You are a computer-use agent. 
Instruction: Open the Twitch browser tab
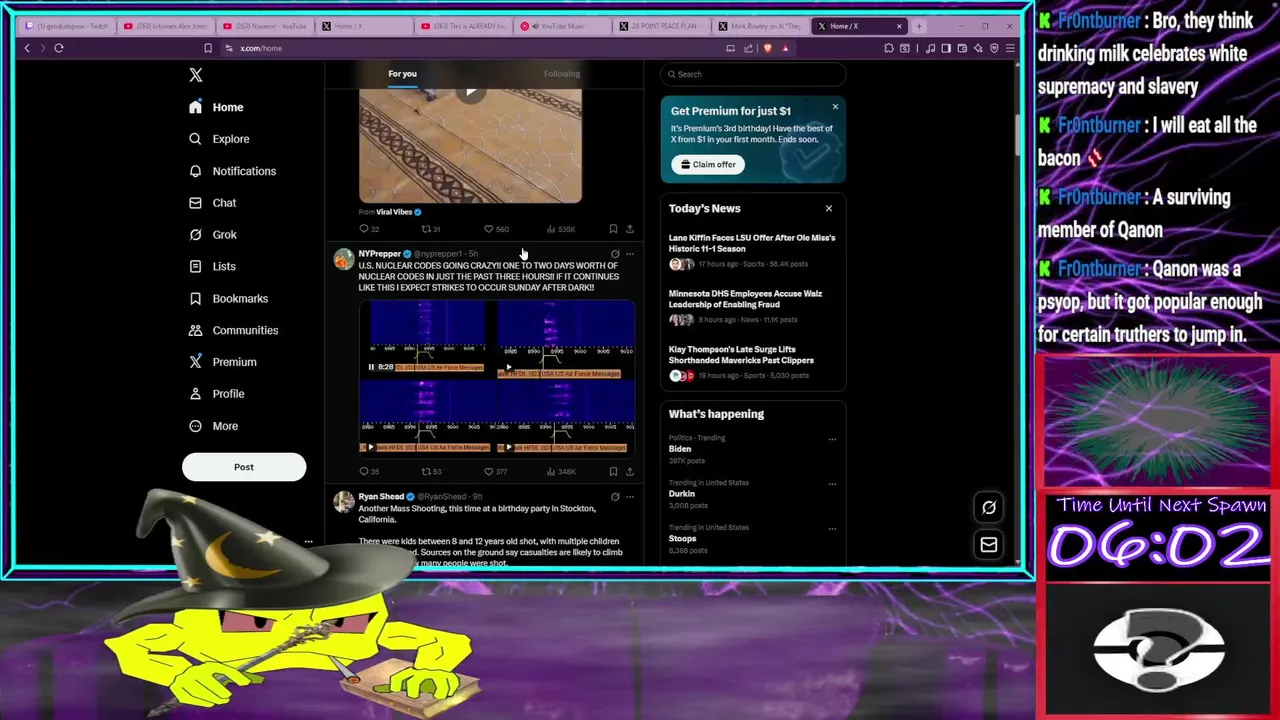pos(66,26)
